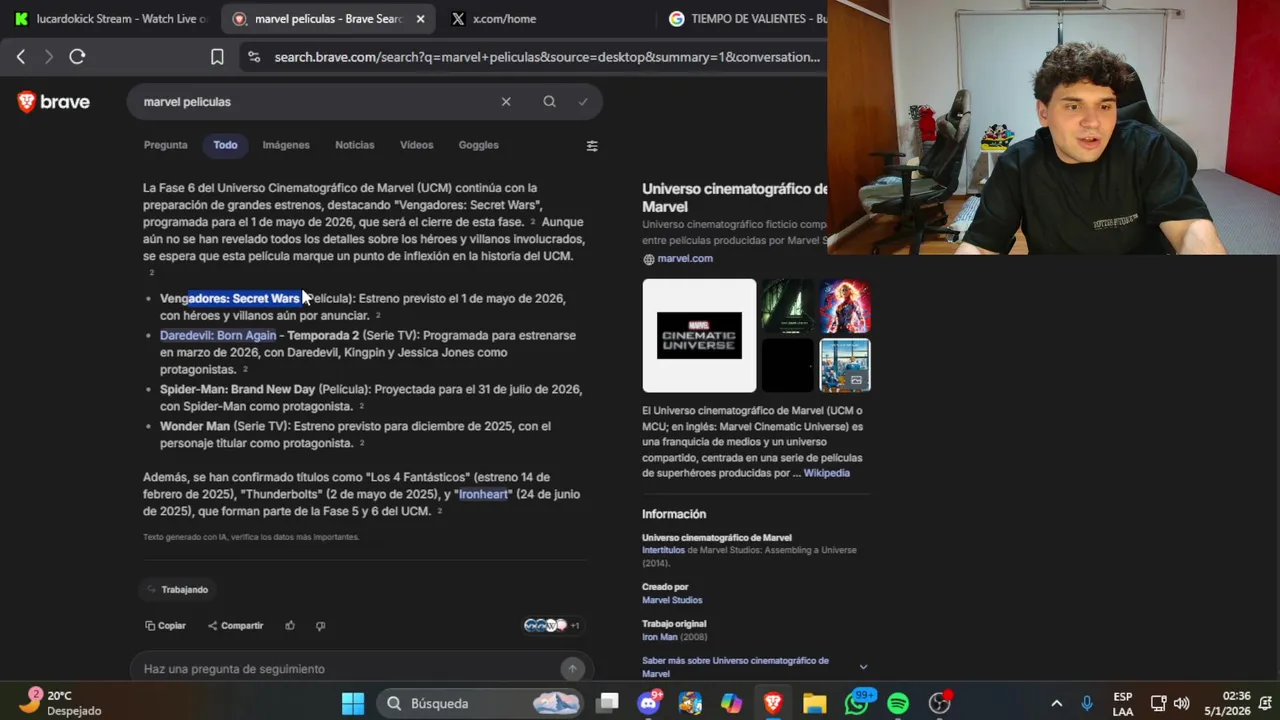Open search filter settings icon
This screenshot has width=1280, height=720.
click(x=592, y=146)
